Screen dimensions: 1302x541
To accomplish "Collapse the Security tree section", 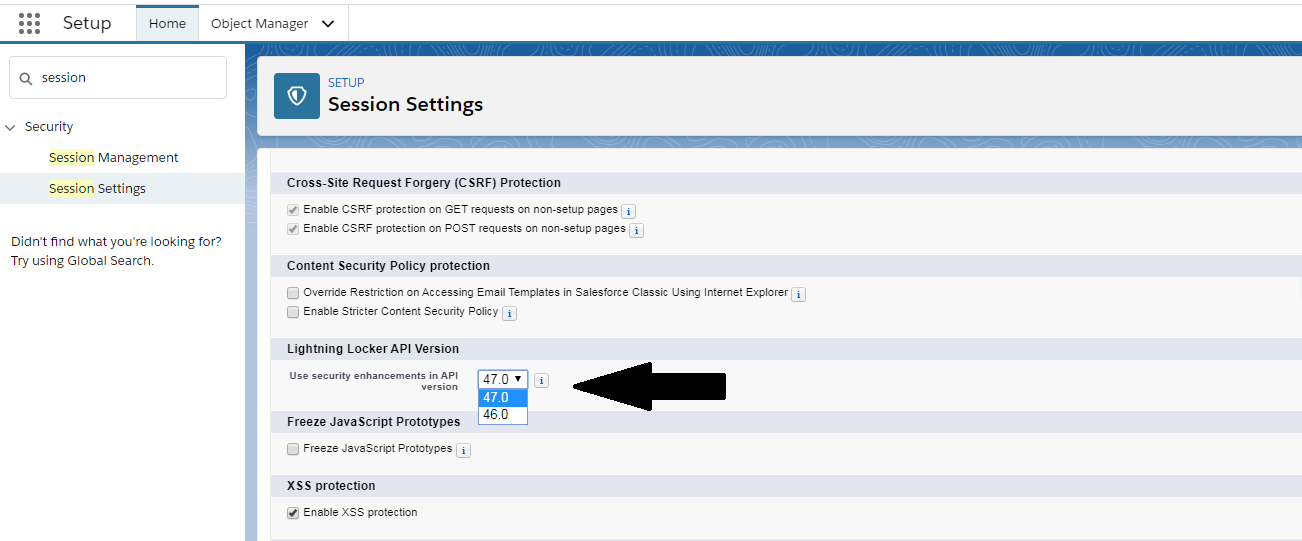I will pos(11,127).
